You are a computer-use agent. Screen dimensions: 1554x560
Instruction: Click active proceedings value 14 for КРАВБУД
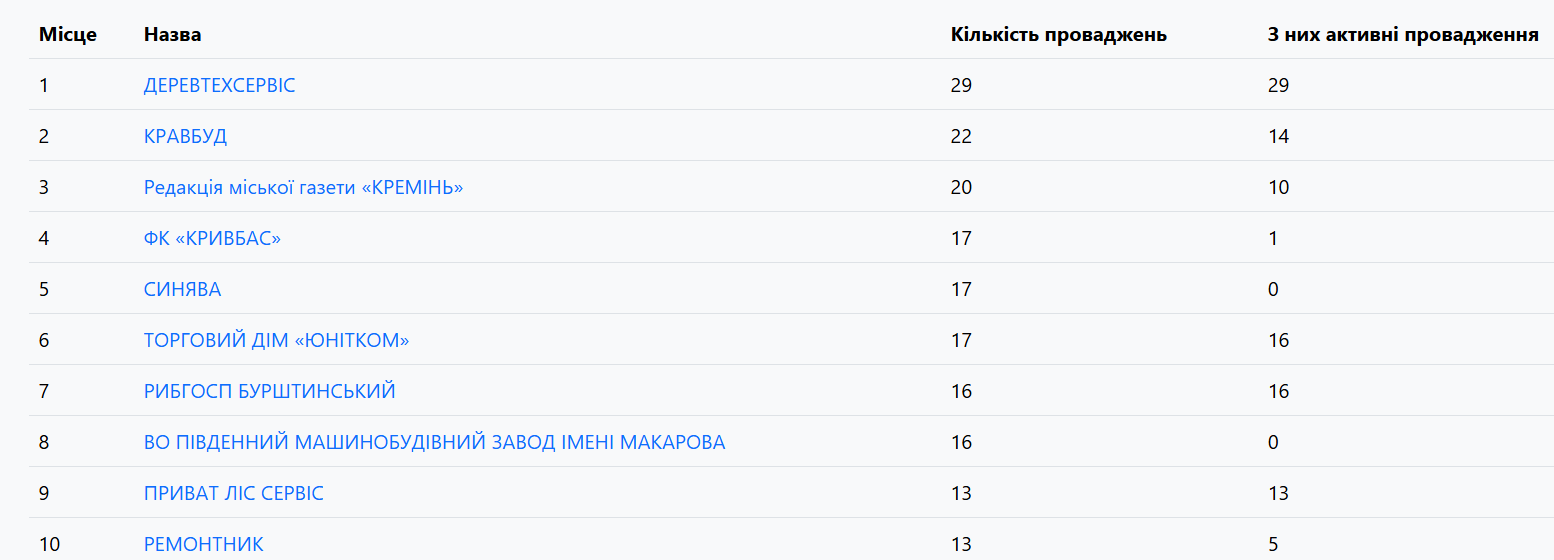1278,136
